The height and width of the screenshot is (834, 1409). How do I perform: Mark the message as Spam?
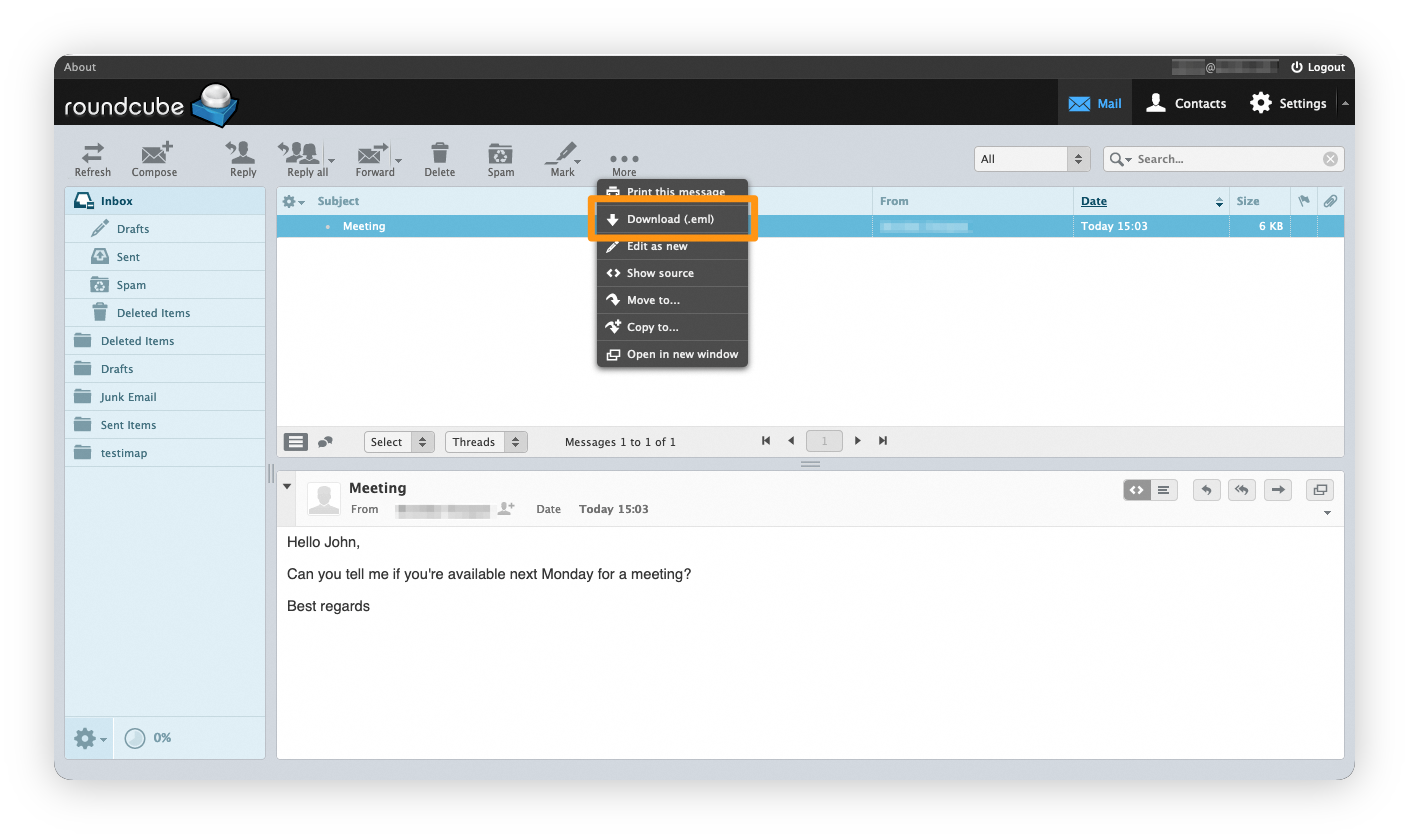pyautogui.click(x=500, y=158)
